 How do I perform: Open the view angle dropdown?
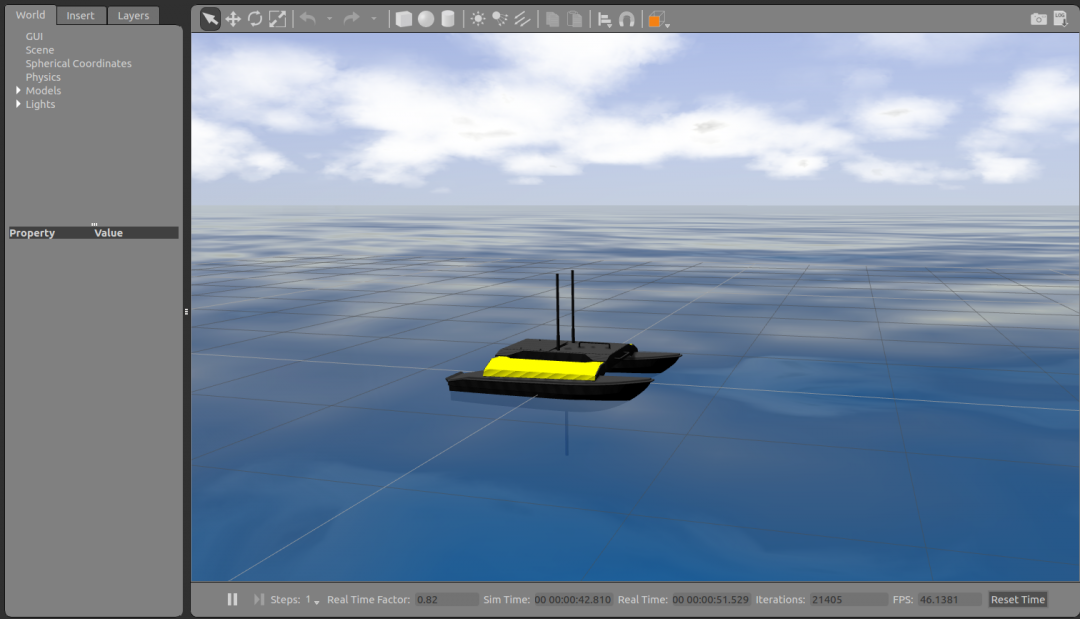click(x=658, y=19)
